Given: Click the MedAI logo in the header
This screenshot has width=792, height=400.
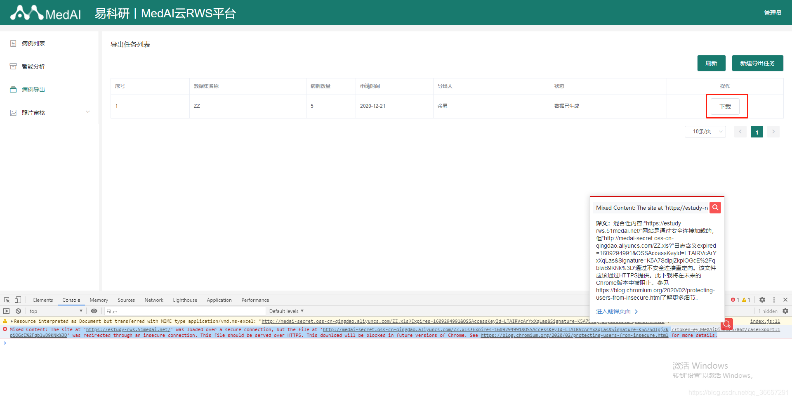Looking at the screenshot, I should pyautogui.click(x=44, y=13).
